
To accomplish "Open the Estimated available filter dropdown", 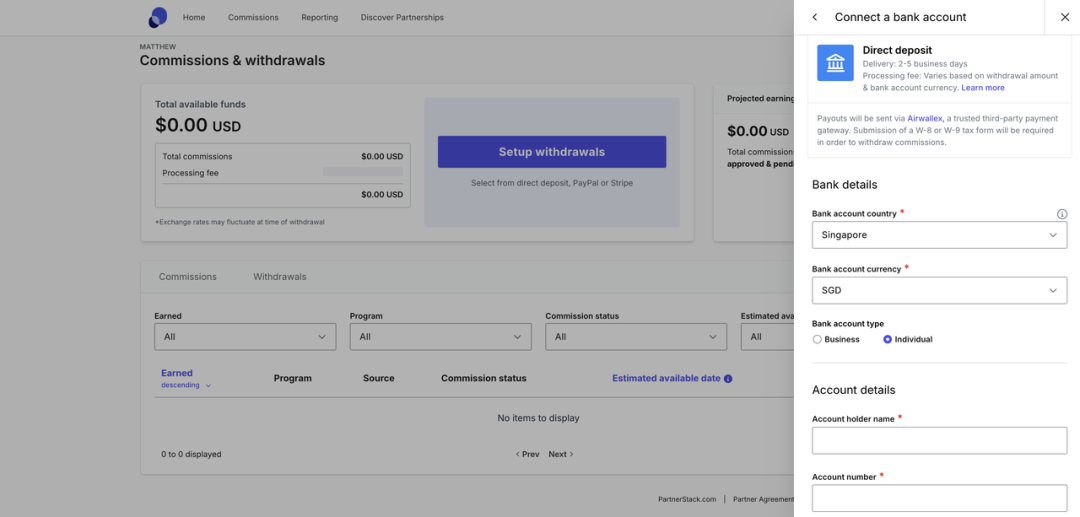I will (x=767, y=337).
